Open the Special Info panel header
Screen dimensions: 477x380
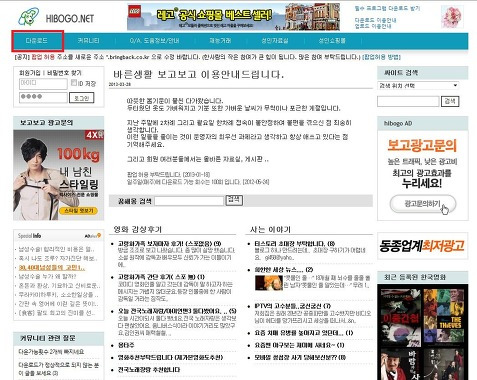pos(59,236)
